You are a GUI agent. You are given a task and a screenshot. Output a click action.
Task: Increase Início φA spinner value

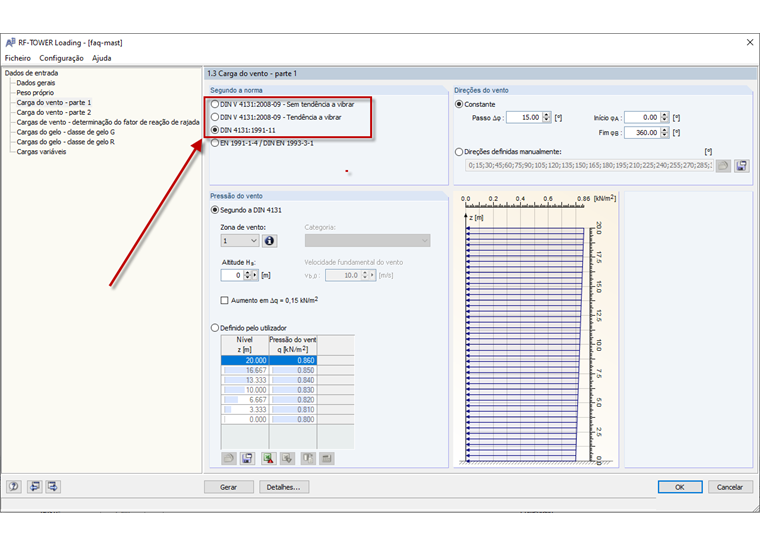pyautogui.click(x=665, y=115)
